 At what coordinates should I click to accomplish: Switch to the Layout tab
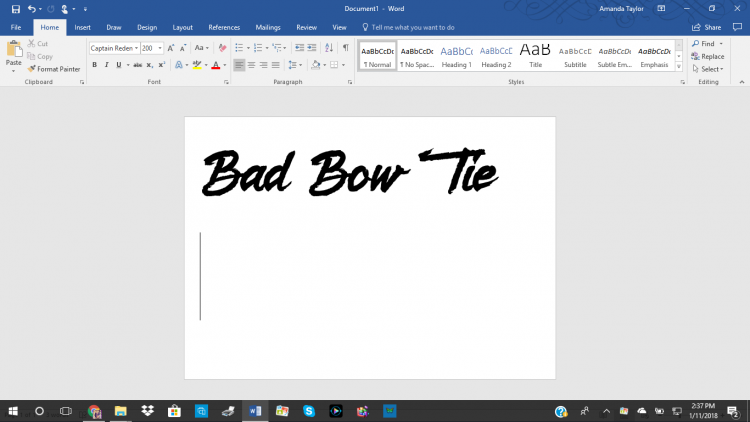(x=182, y=27)
